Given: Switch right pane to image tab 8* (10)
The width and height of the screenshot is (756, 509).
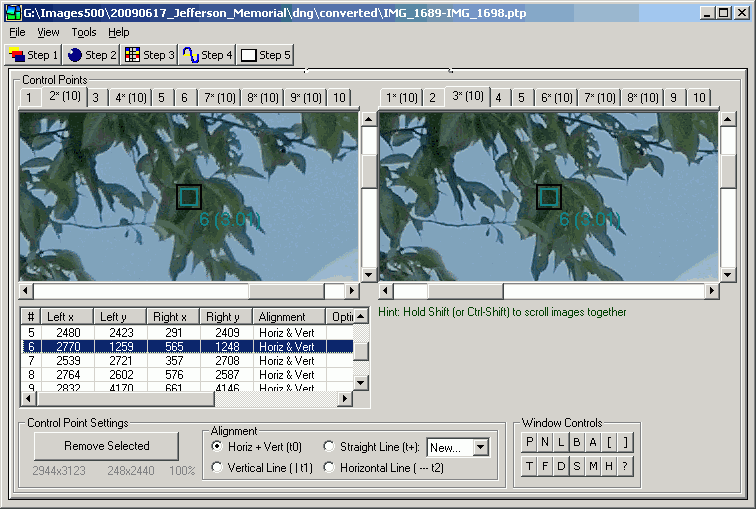Looking at the screenshot, I should [x=643, y=98].
